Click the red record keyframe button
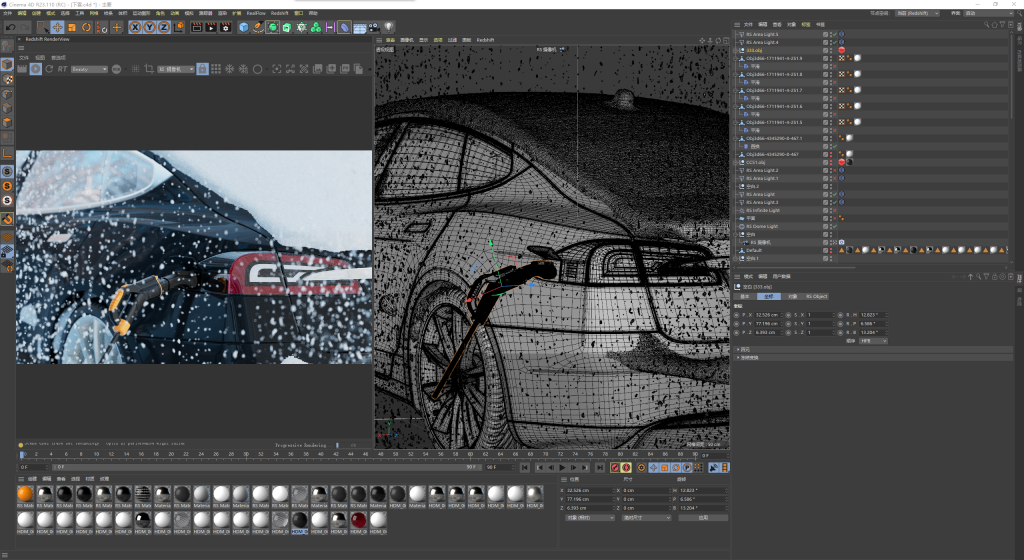Image resolution: width=1024 pixels, height=560 pixels. click(x=615, y=467)
